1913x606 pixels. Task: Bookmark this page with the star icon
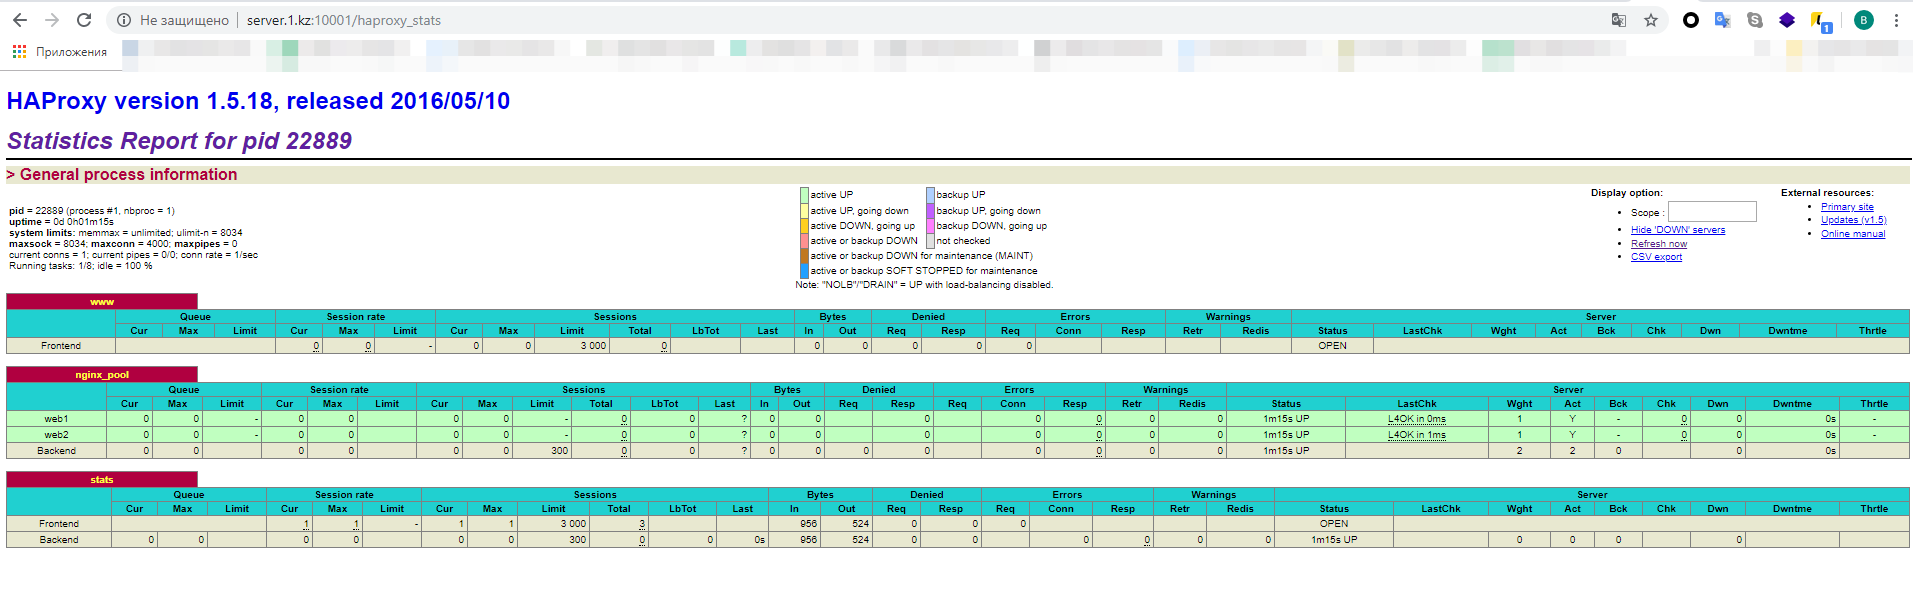1651,20
